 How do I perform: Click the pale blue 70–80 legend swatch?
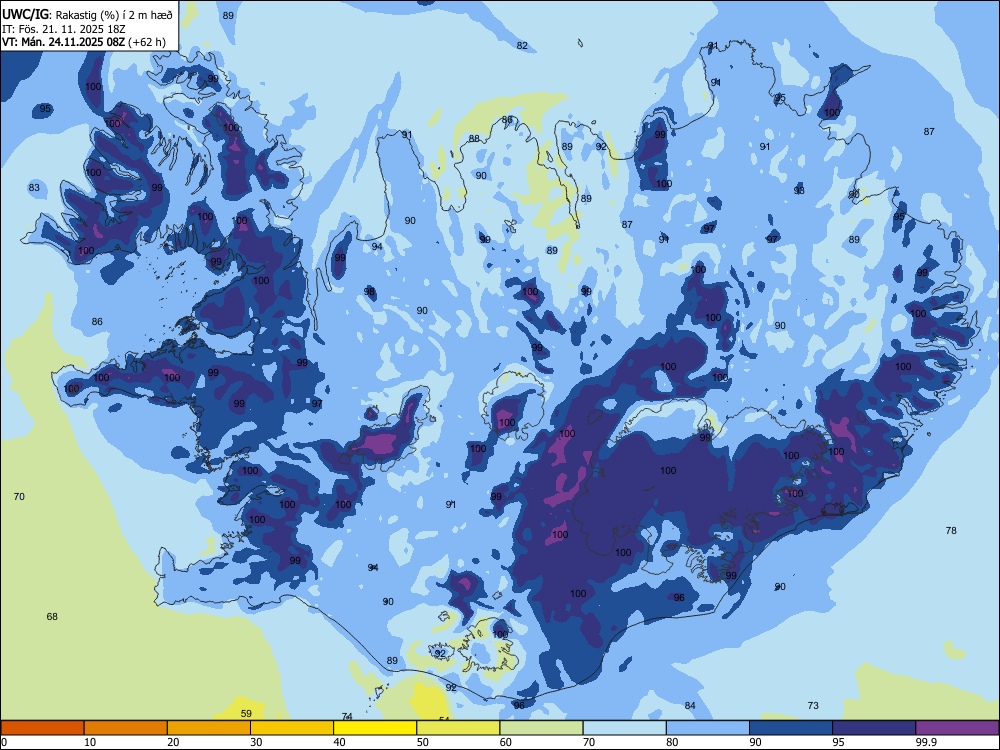coord(624,728)
